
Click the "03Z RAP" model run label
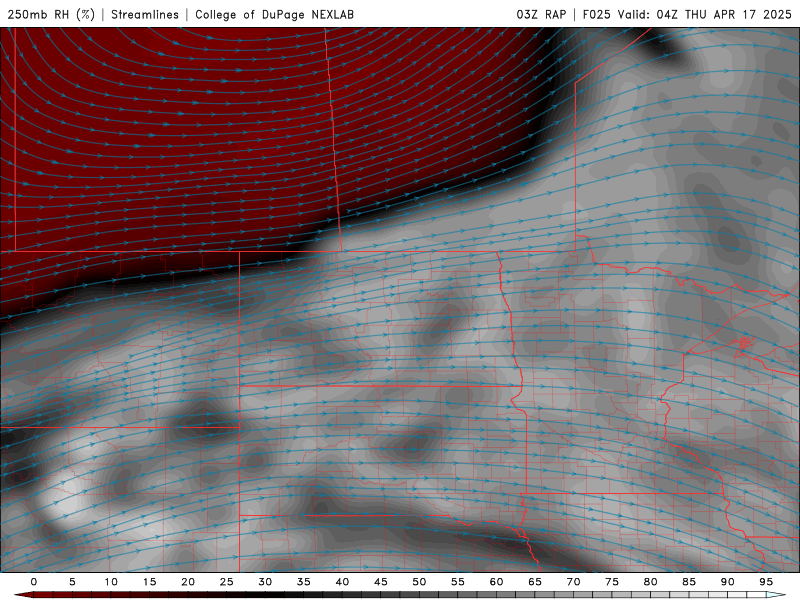(541, 14)
